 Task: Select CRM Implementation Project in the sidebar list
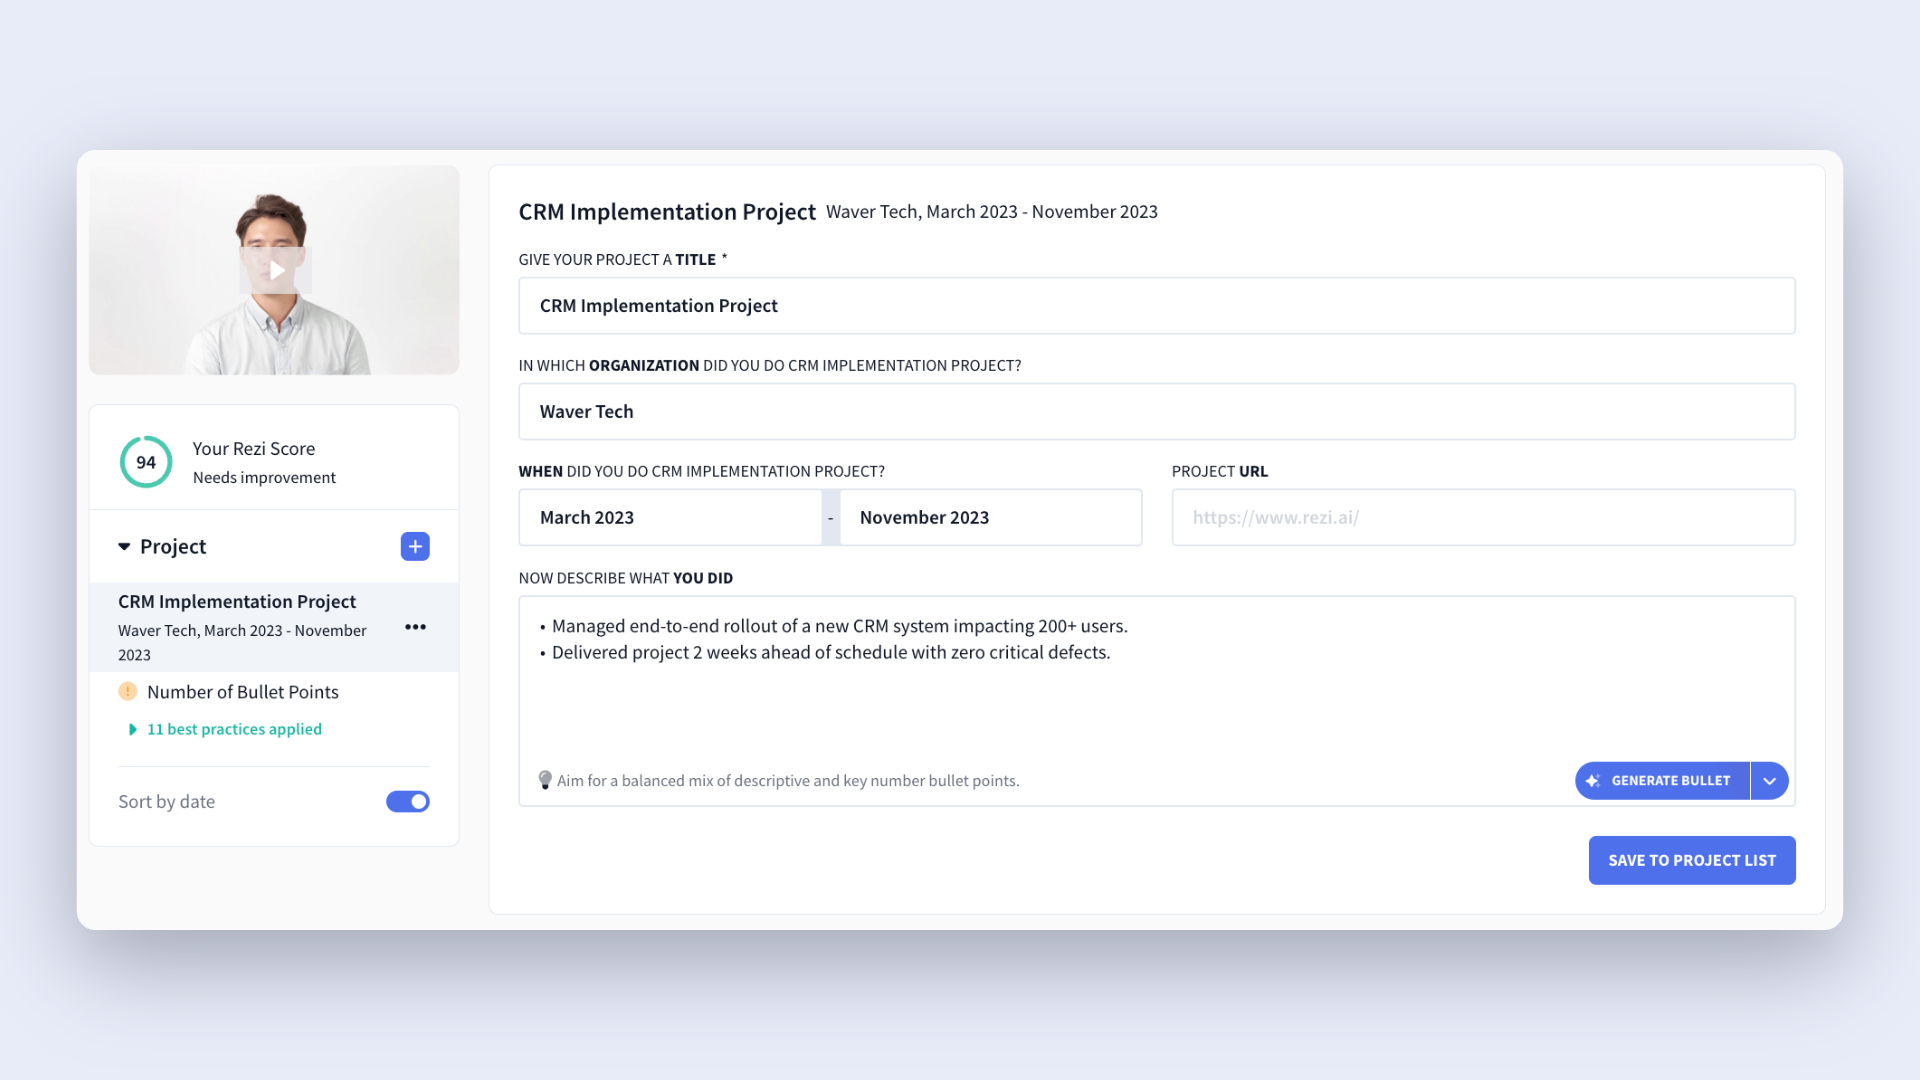coord(274,627)
